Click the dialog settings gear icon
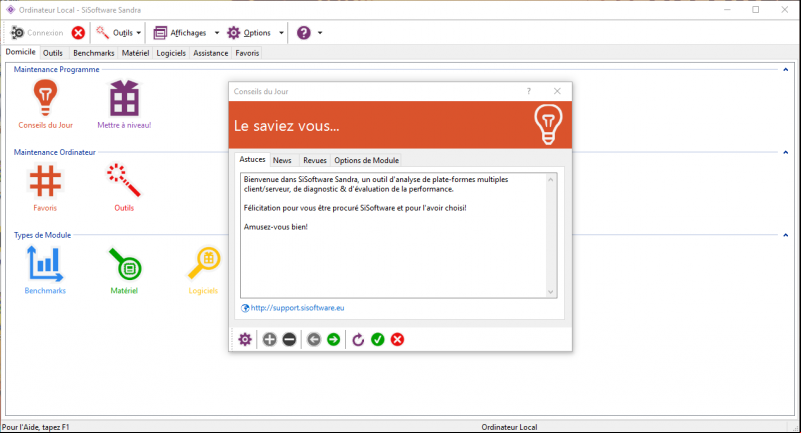The image size is (801, 433). (x=245, y=340)
